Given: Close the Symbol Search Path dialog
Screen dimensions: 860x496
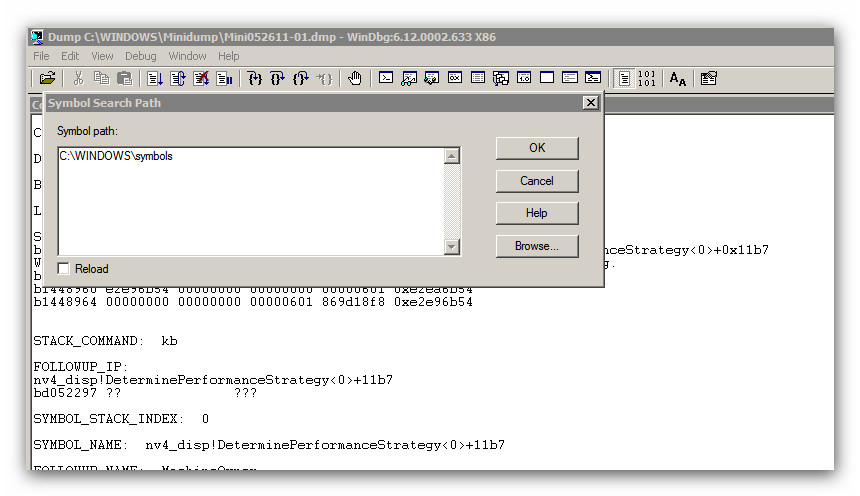Looking at the screenshot, I should [591, 103].
